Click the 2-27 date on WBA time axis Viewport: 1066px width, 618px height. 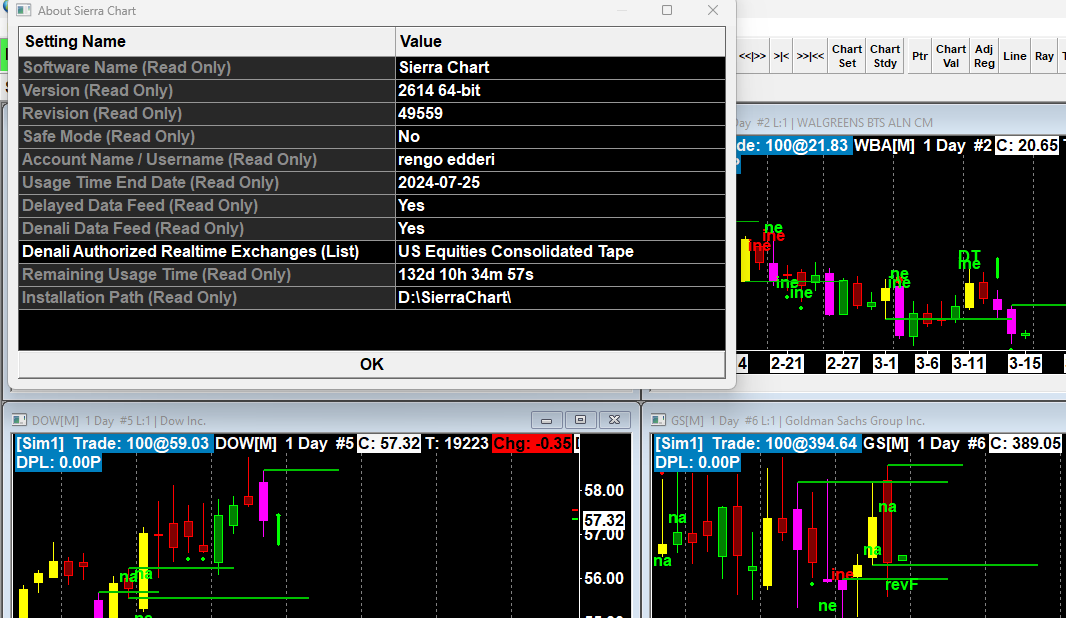(843, 364)
